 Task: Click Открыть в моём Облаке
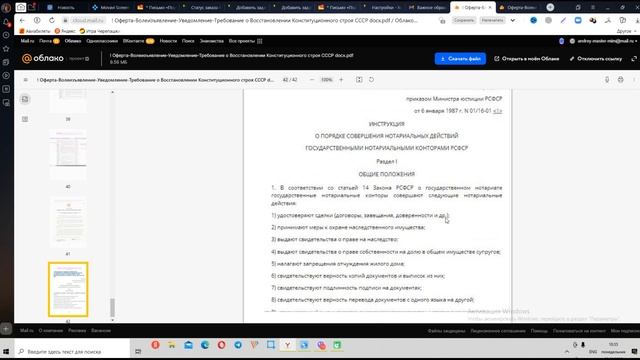(x=527, y=59)
